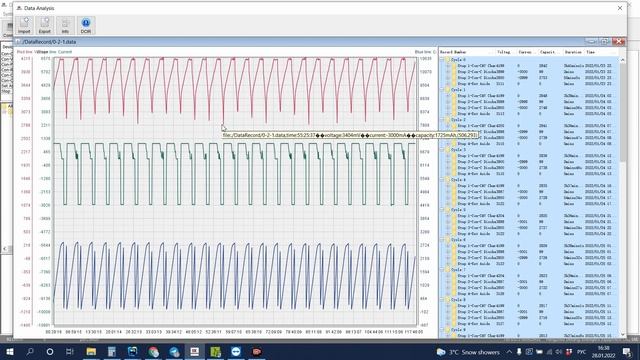Image resolution: width=640 pixels, height=360 pixels.
Task: Collapse the Cycle 2 tree node
Action: click(442, 120)
